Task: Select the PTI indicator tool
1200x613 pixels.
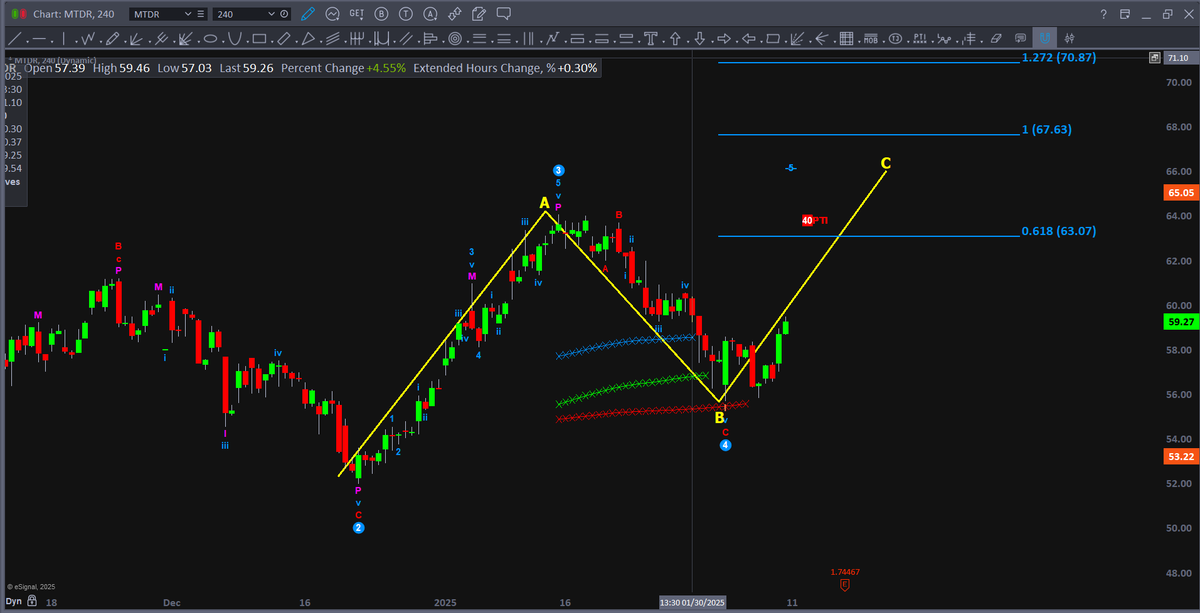Action: (919, 39)
